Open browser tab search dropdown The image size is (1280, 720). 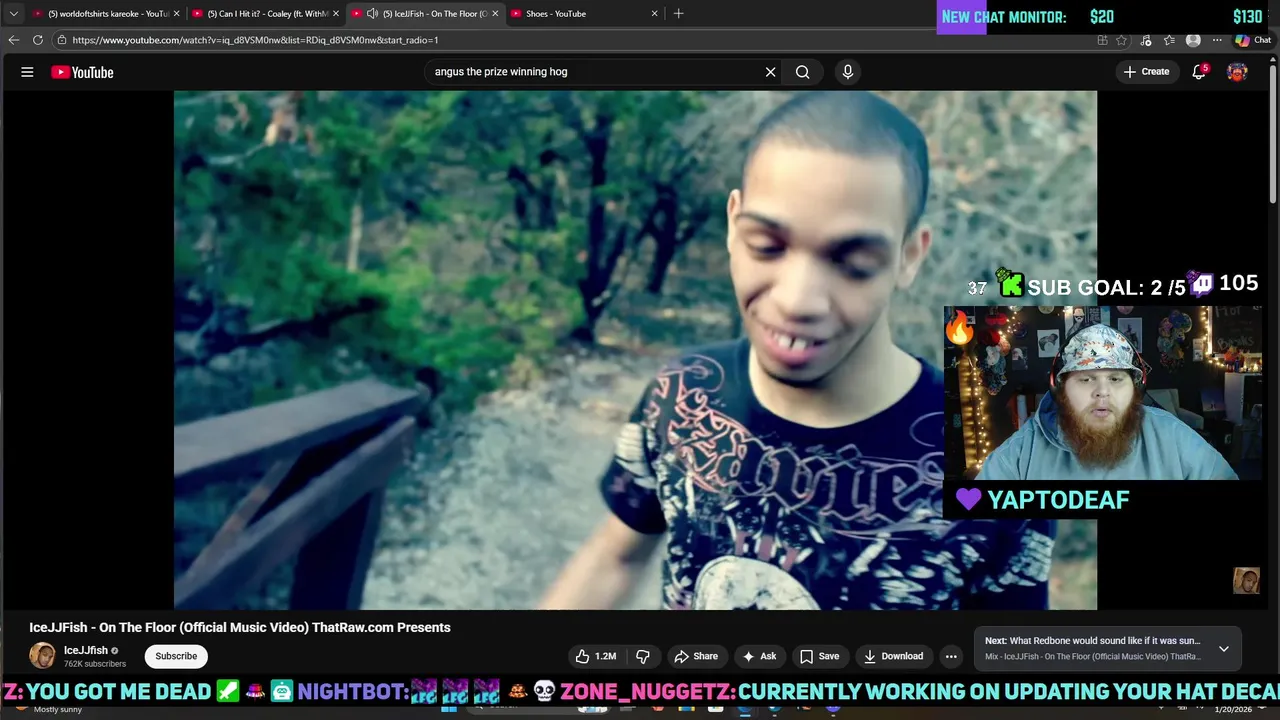point(13,13)
